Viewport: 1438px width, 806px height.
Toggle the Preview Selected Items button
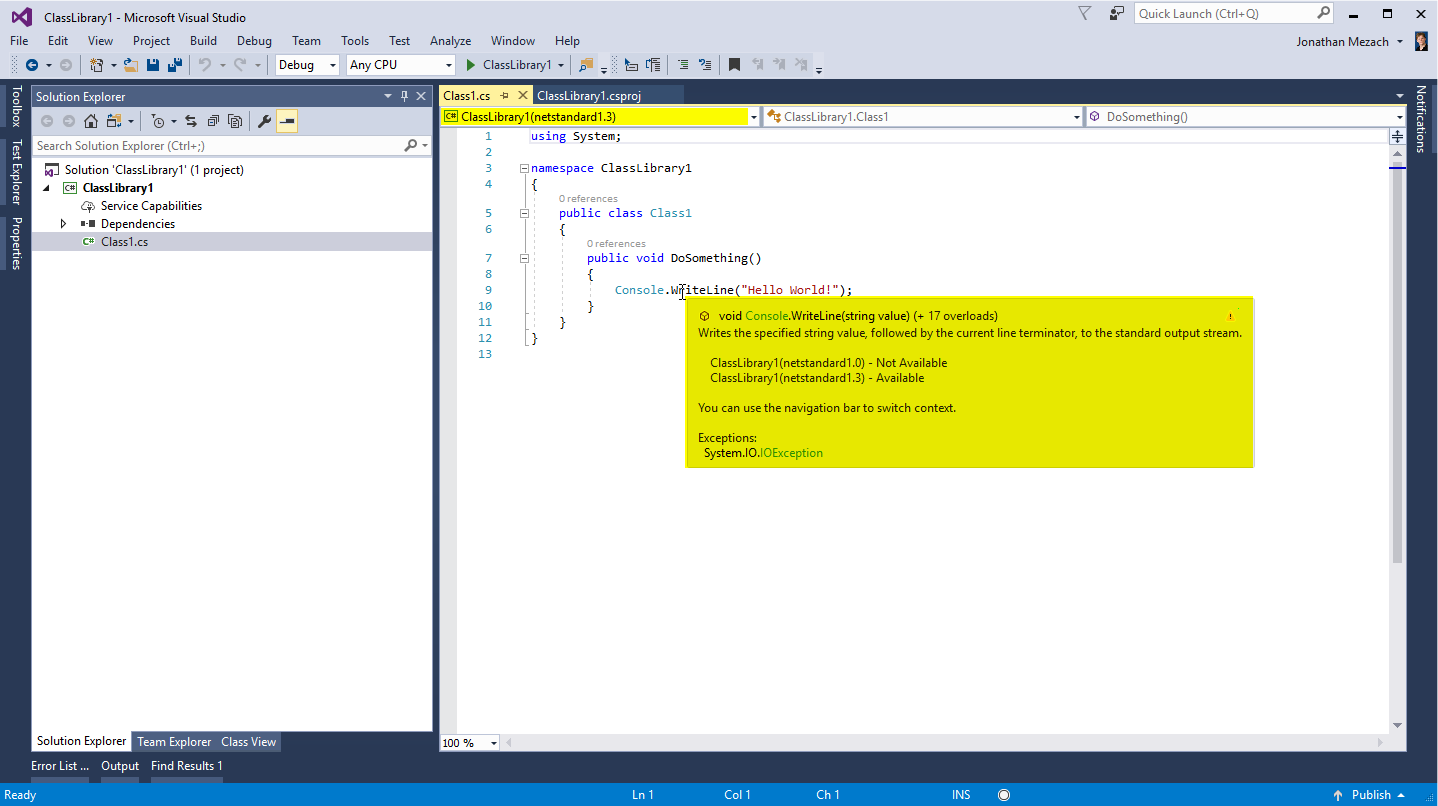click(x=287, y=121)
